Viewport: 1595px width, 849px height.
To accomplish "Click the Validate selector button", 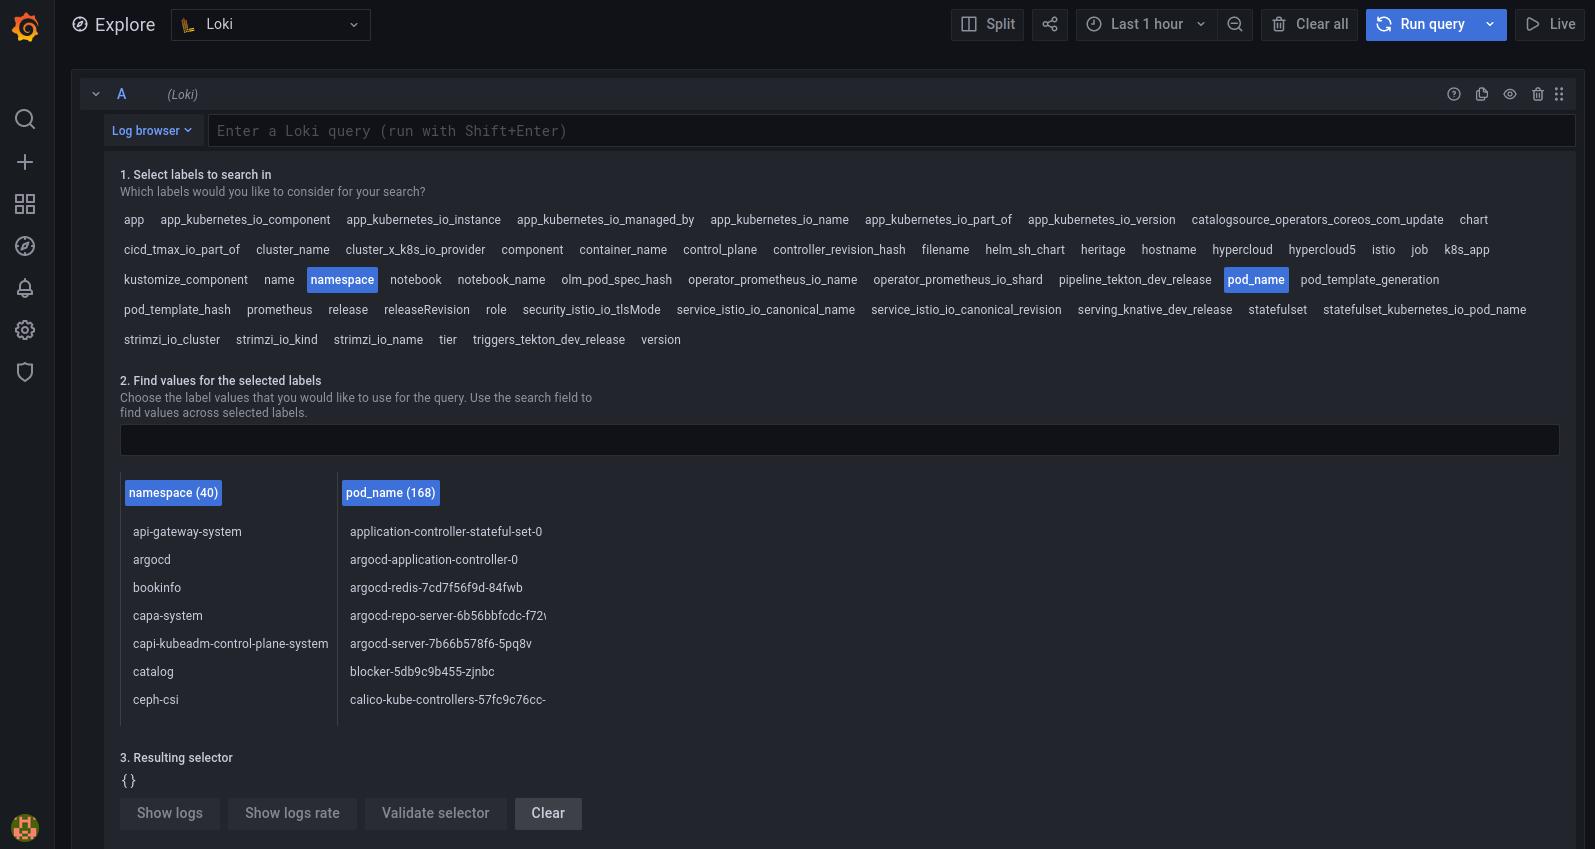I will tap(435, 813).
